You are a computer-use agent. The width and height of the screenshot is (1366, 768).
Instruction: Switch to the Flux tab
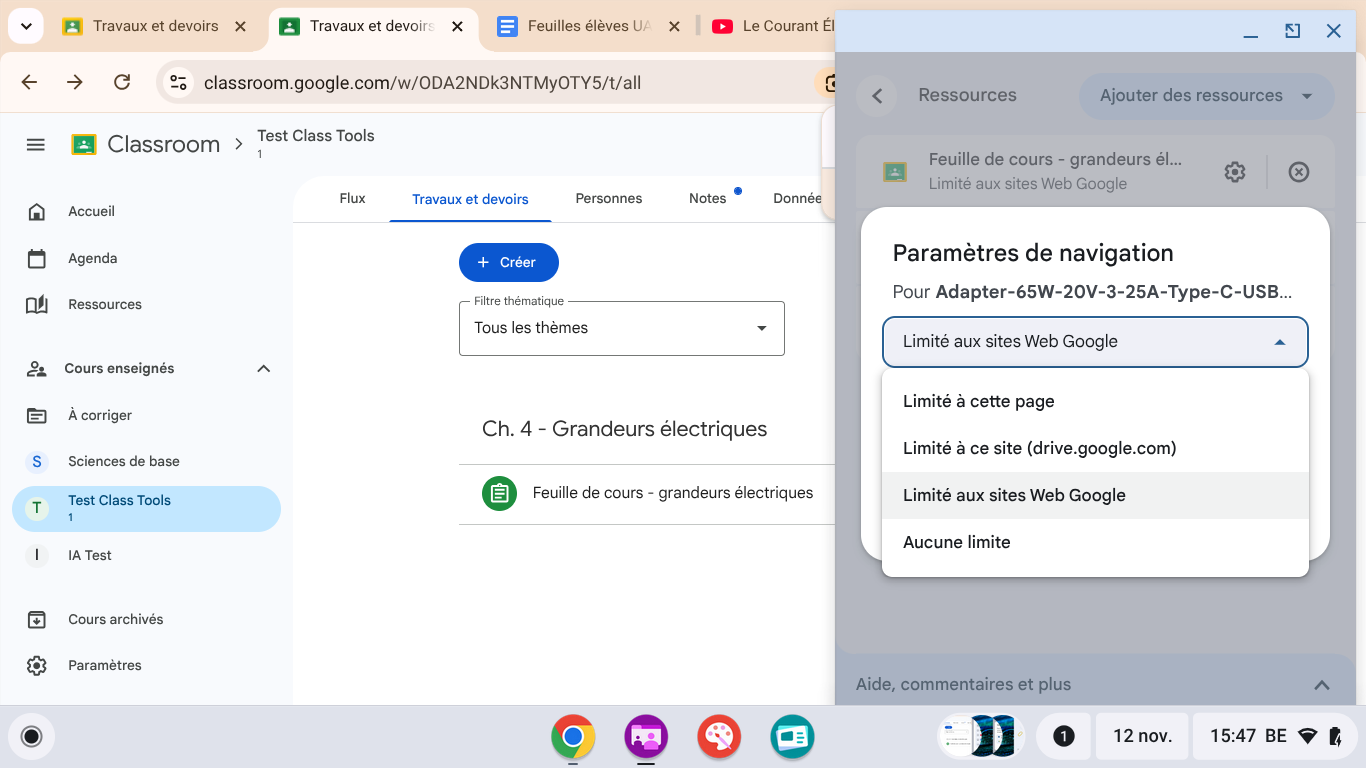[352, 198]
